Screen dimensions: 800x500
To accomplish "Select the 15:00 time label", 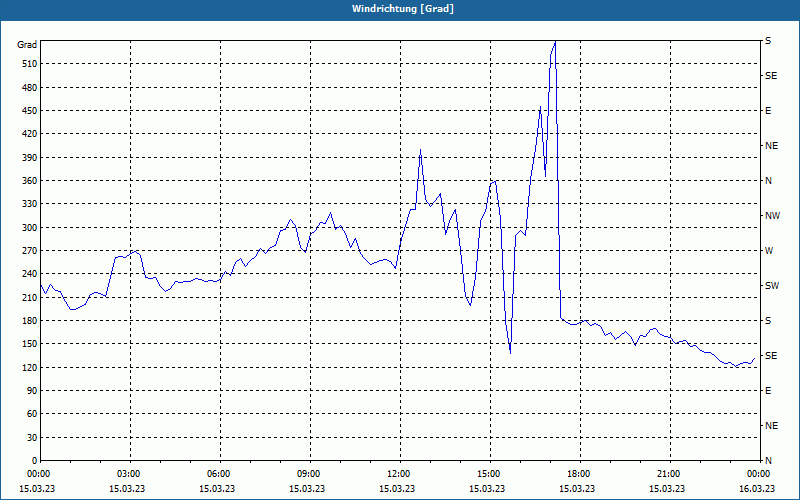I will tap(490, 474).
